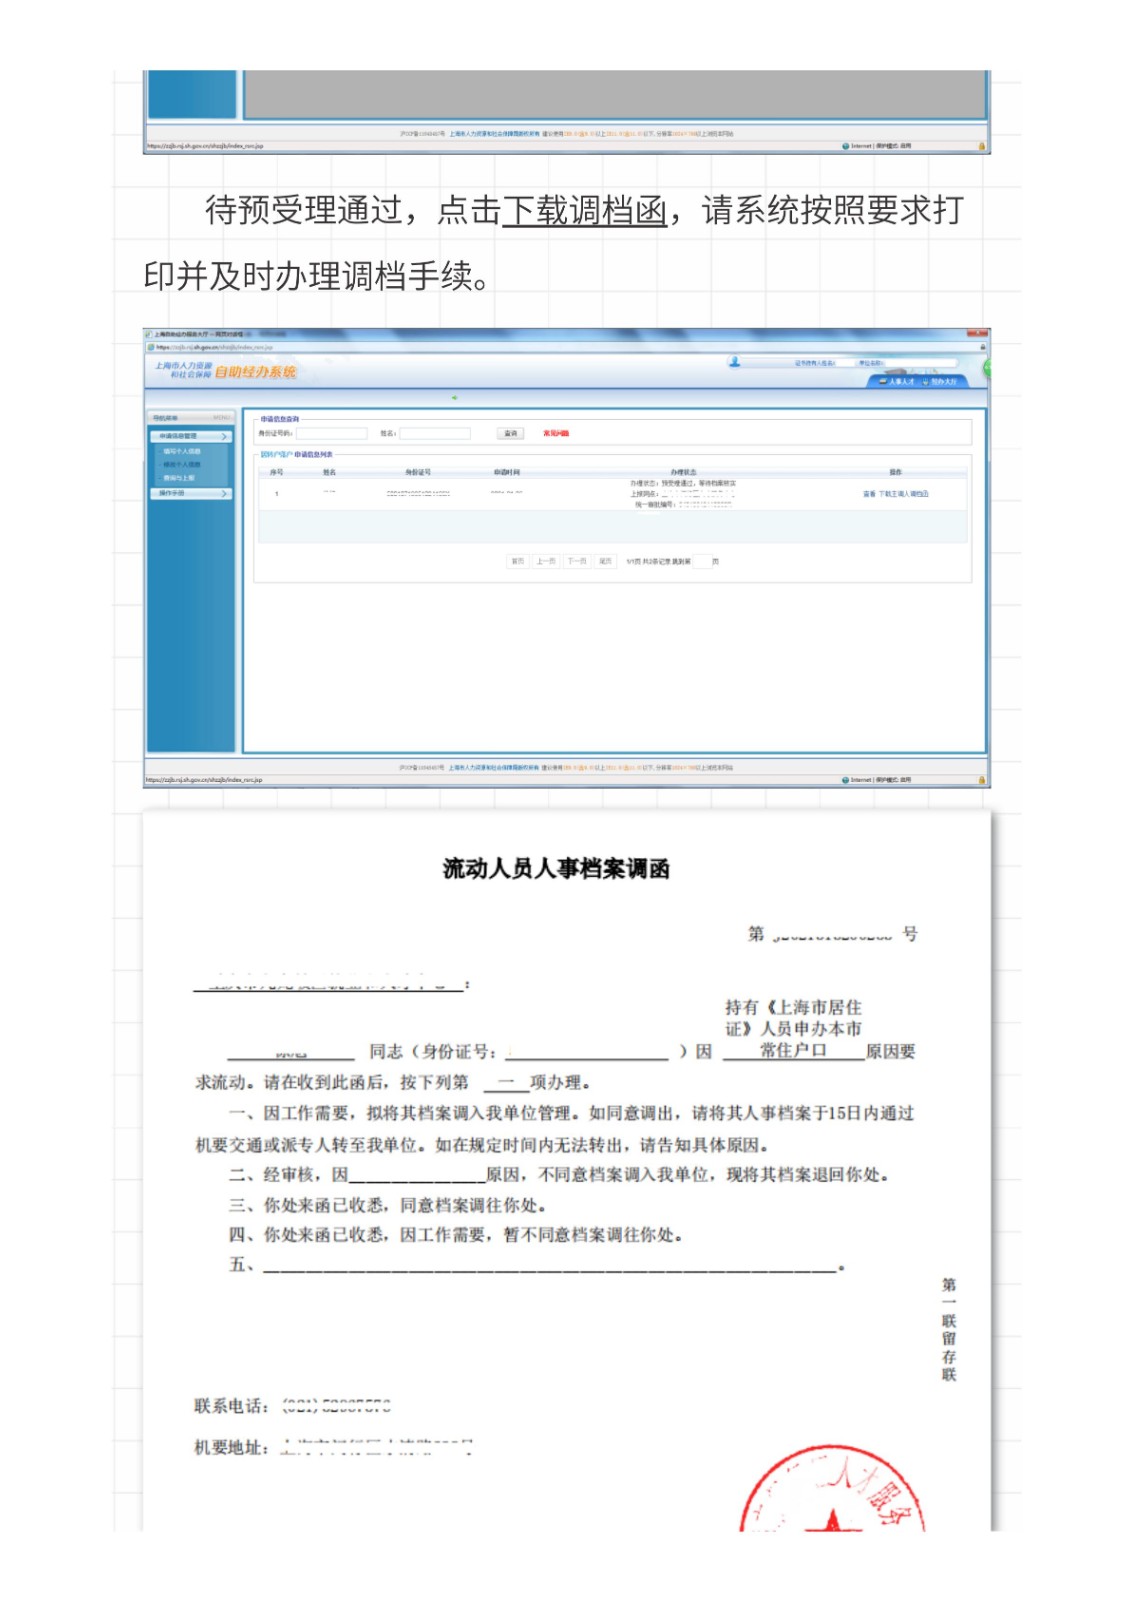Open 查询与上报 in the sidebar
The width and height of the screenshot is (1130, 1600).
coord(179,478)
